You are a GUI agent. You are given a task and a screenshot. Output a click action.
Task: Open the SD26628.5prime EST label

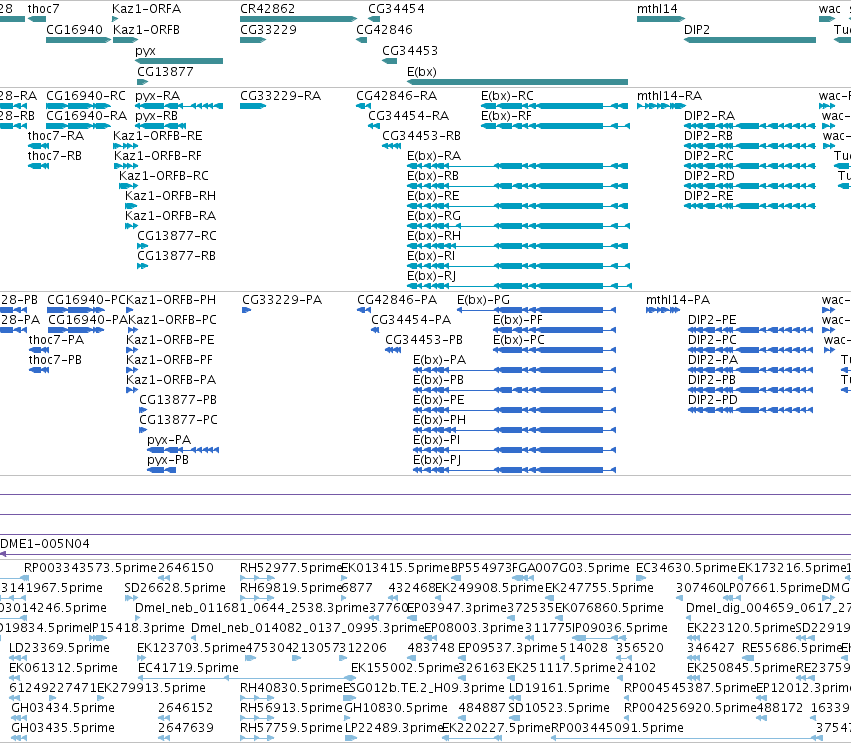pyautogui.click(x=175, y=588)
